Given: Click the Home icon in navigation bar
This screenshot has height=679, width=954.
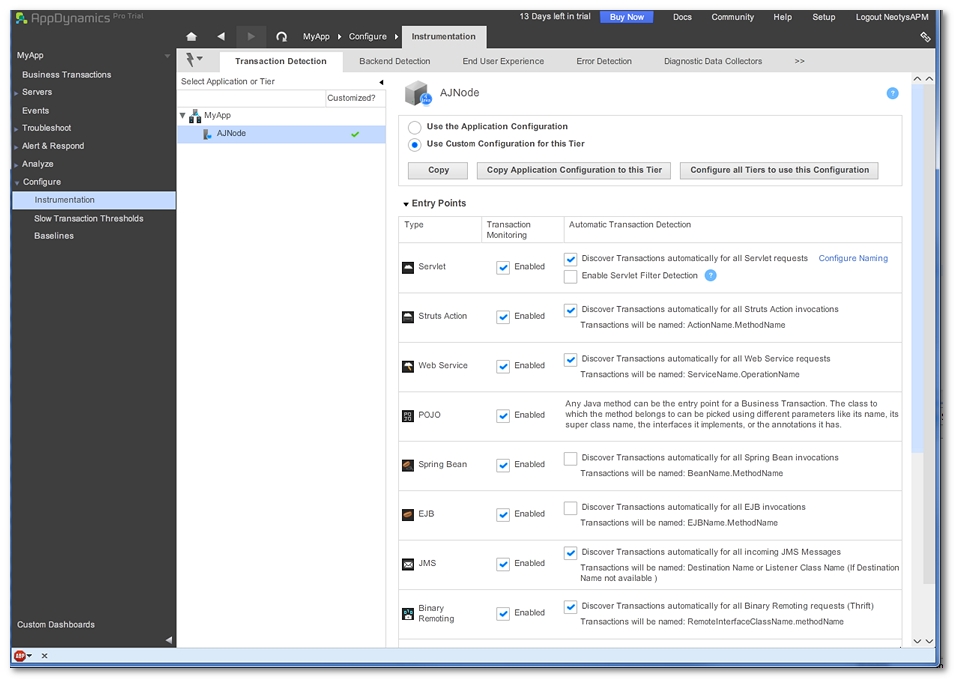Looking at the screenshot, I should (192, 37).
